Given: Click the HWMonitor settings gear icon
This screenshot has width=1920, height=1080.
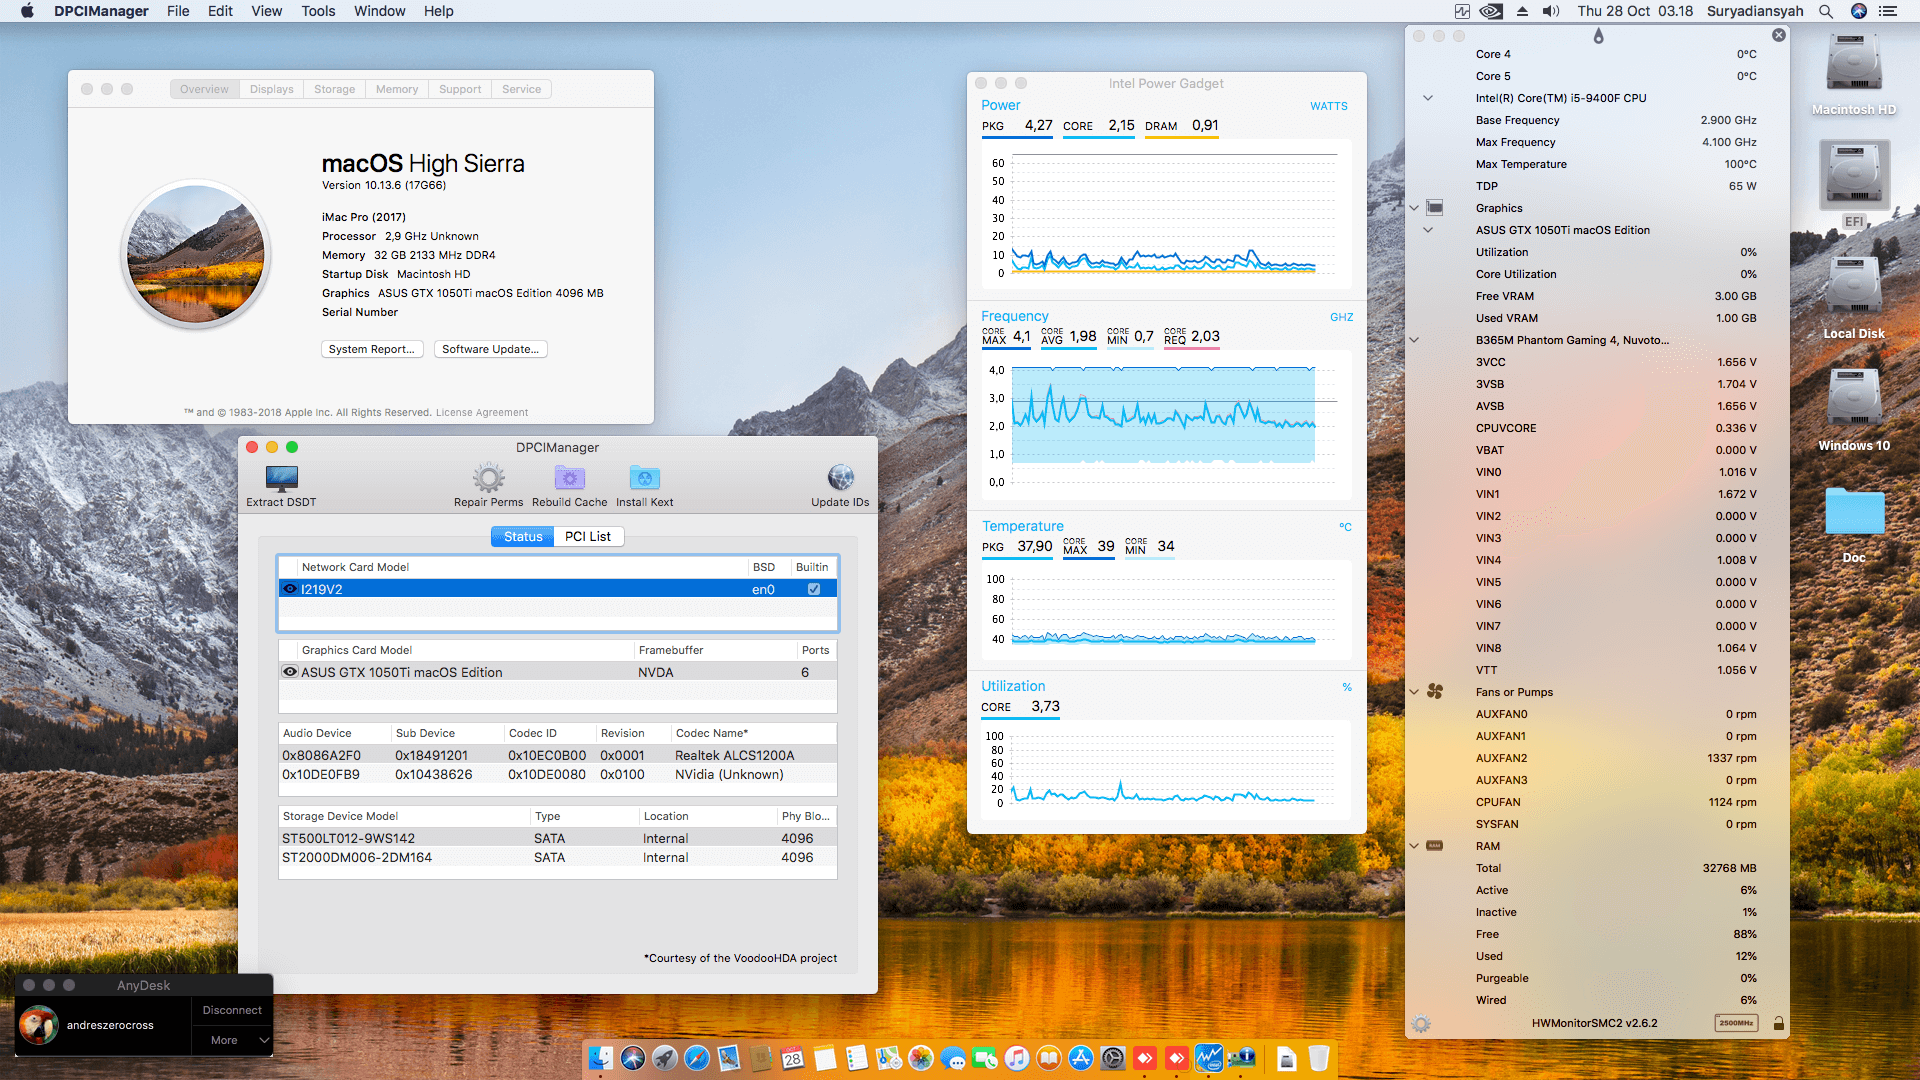Looking at the screenshot, I should pos(1421,1024).
